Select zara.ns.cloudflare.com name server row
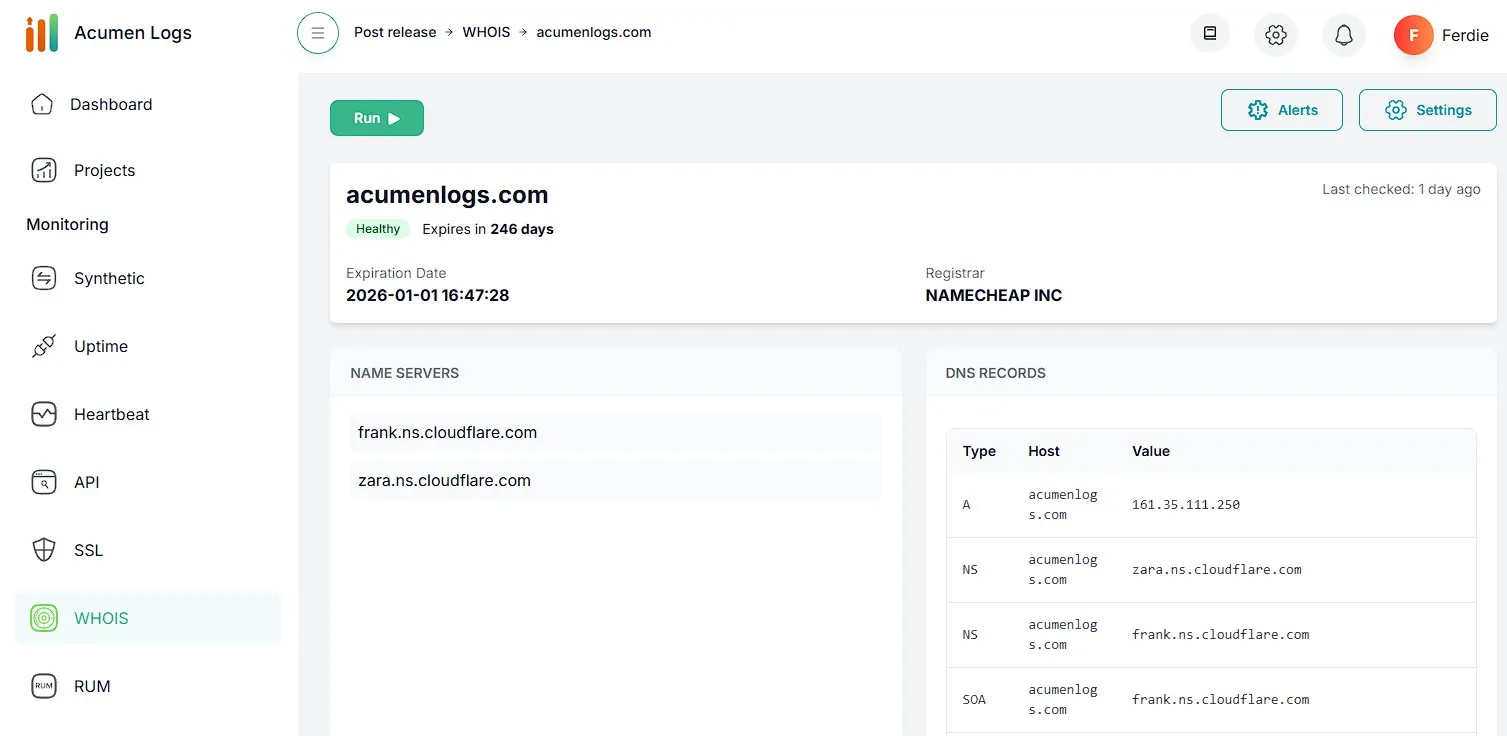 (616, 481)
